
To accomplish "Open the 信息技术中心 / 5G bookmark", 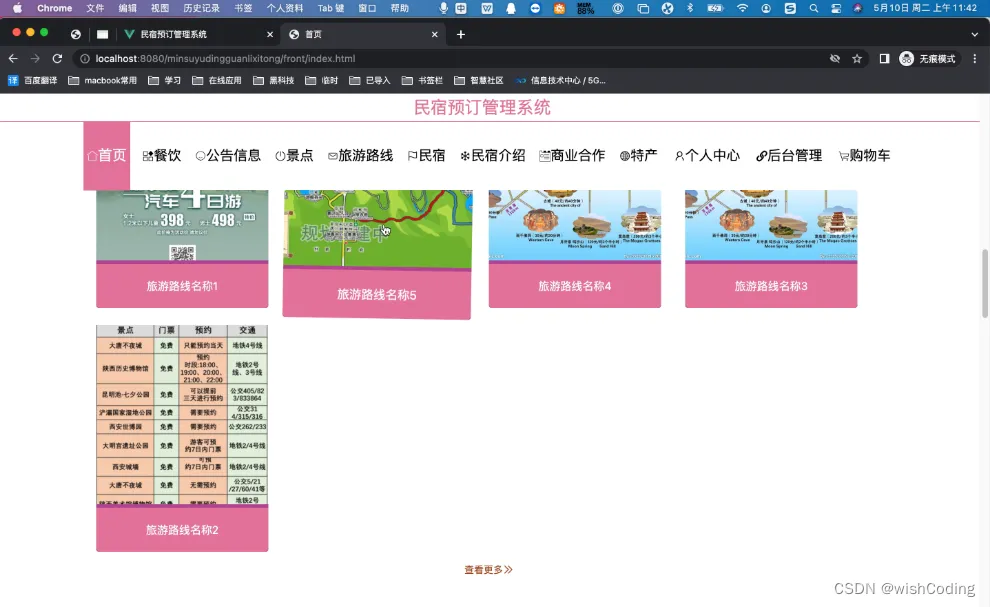I will (x=561, y=80).
